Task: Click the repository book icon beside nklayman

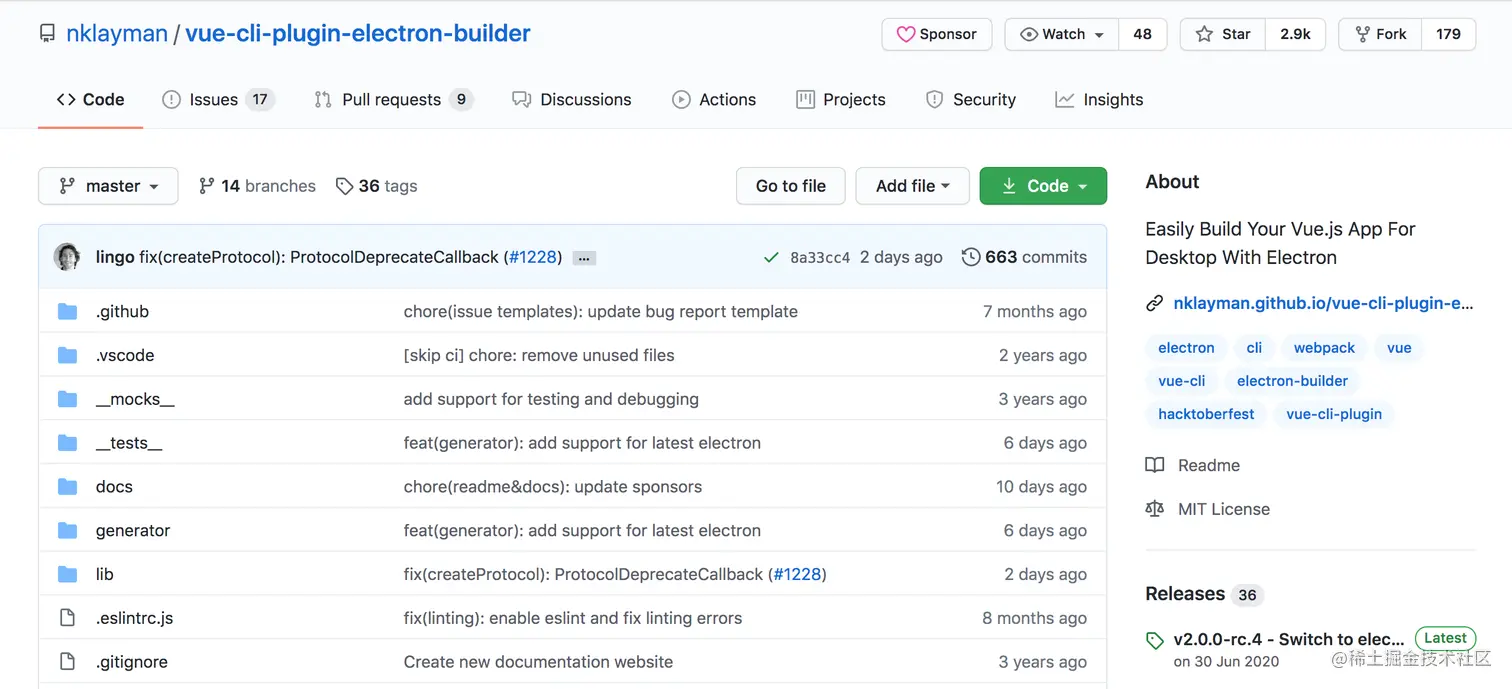Action: tap(47, 34)
